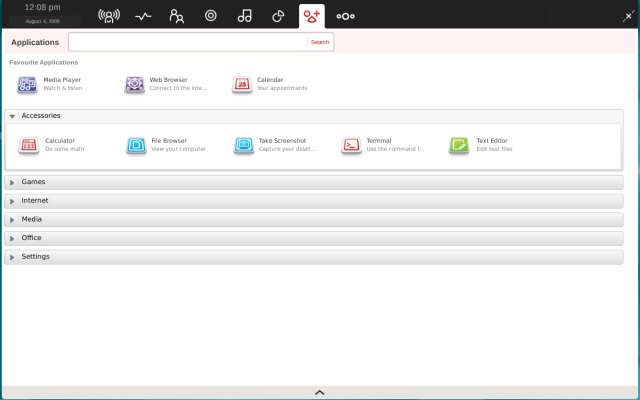Click the 'Your appointments' description text

282,88
